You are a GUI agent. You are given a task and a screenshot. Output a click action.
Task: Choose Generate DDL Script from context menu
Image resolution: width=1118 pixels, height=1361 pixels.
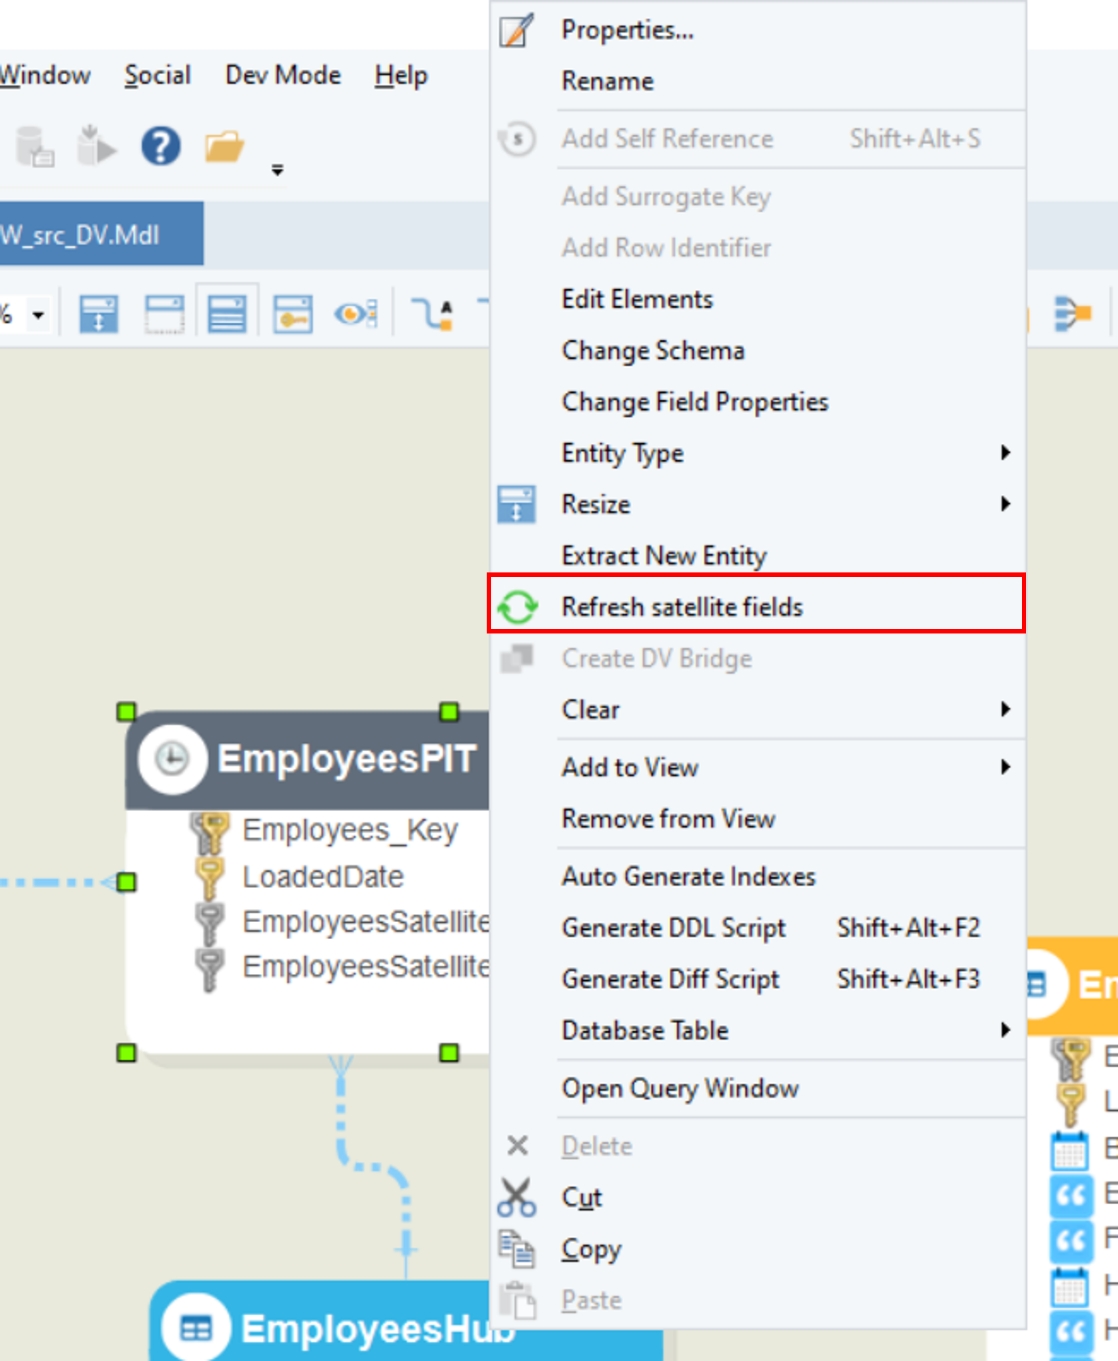(673, 928)
